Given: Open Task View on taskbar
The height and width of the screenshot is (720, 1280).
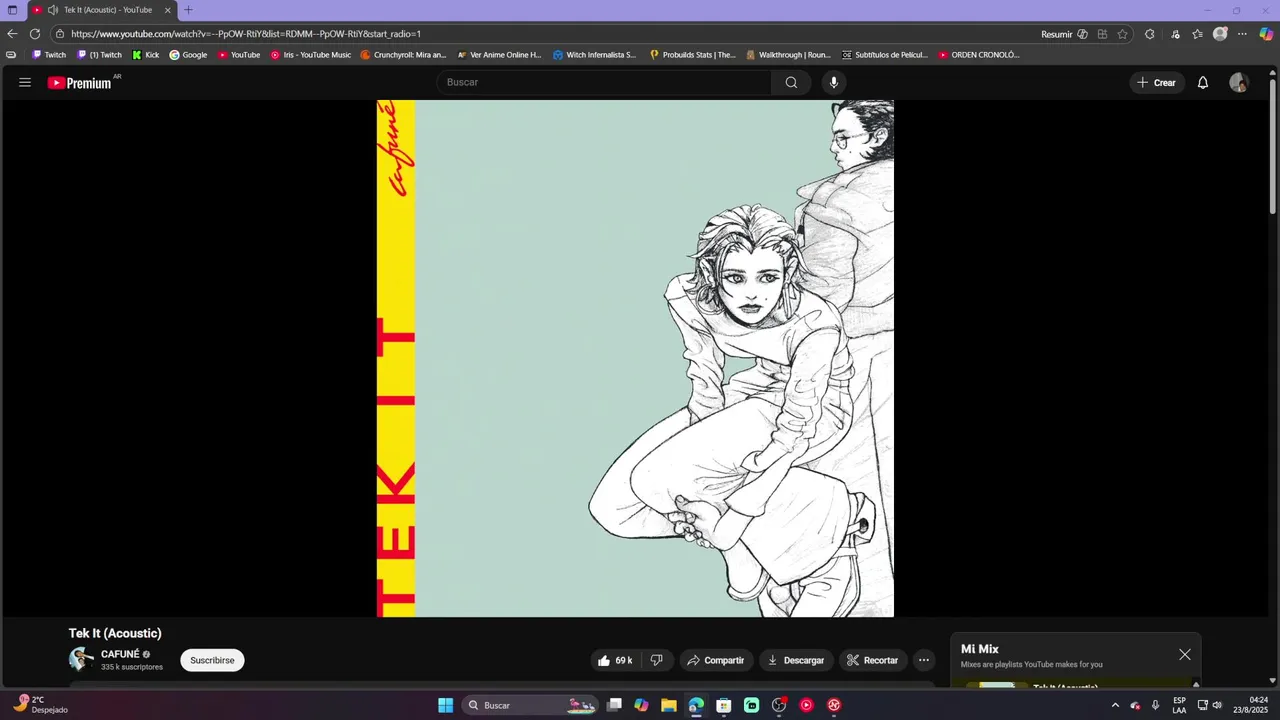Looking at the screenshot, I should 615,705.
